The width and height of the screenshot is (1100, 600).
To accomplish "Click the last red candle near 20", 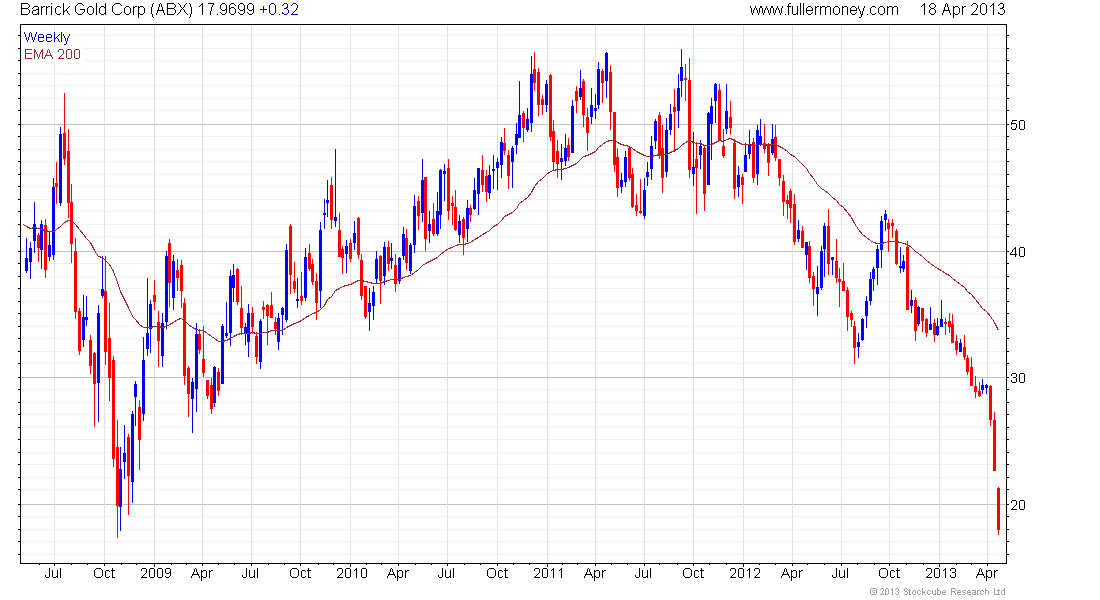I will 998,511.
